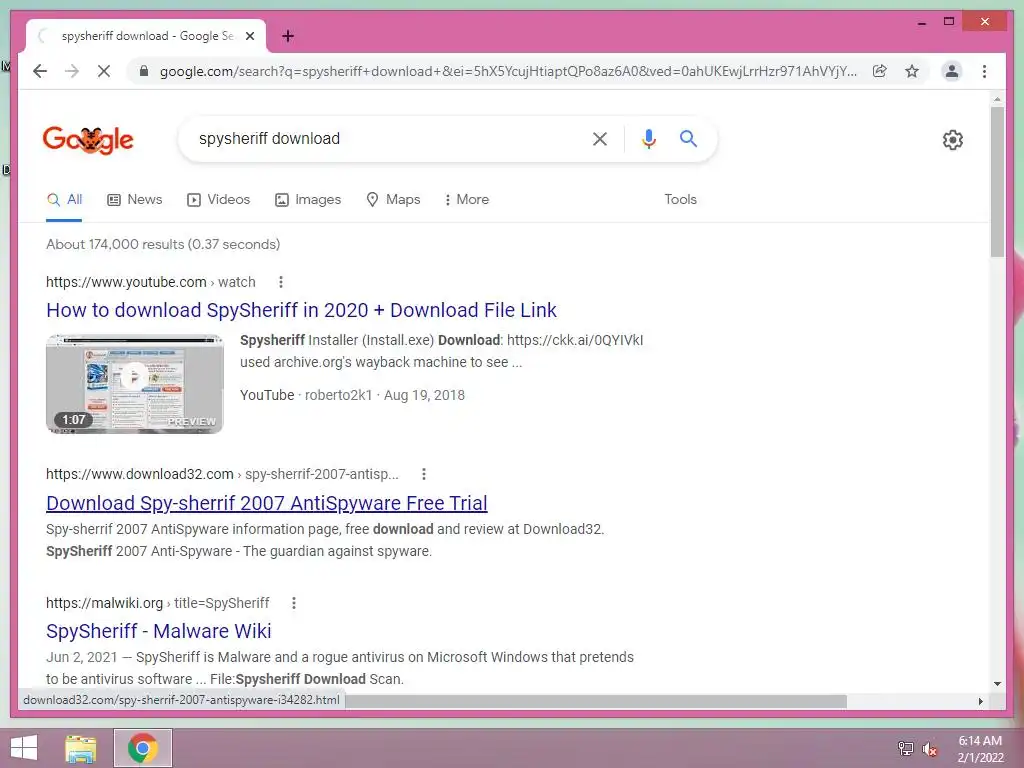This screenshot has width=1024, height=768.
Task: Close the spysheriff download tab
Action: coord(249,36)
